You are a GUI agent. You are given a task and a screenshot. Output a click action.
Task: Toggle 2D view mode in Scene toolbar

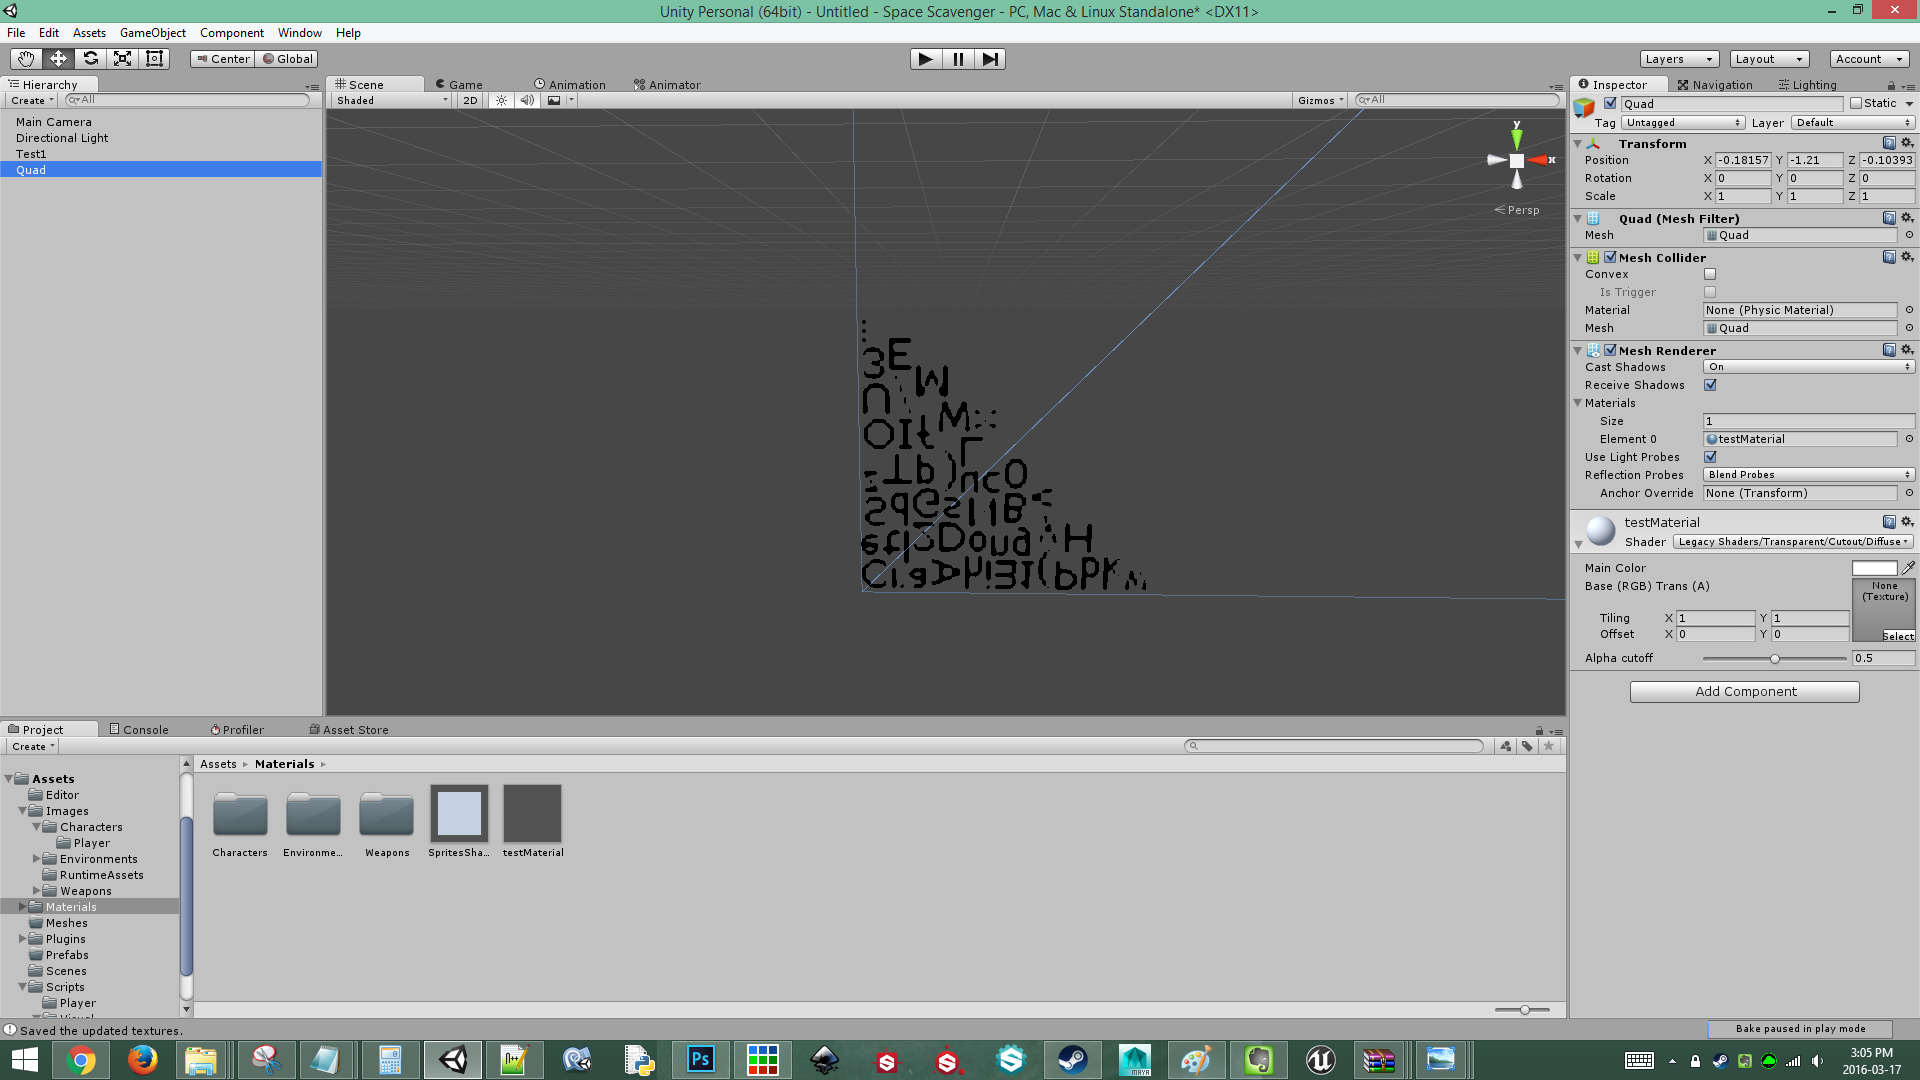click(469, 100)
